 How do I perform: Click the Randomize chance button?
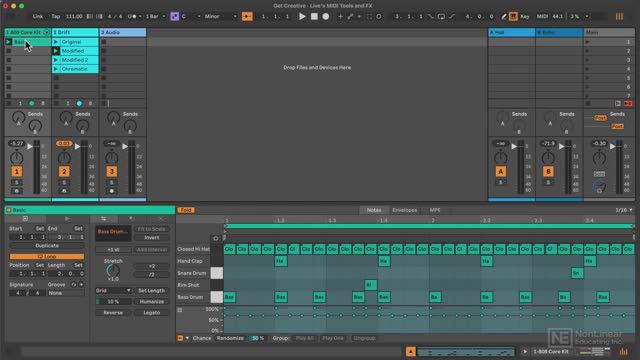click(230, 338)
